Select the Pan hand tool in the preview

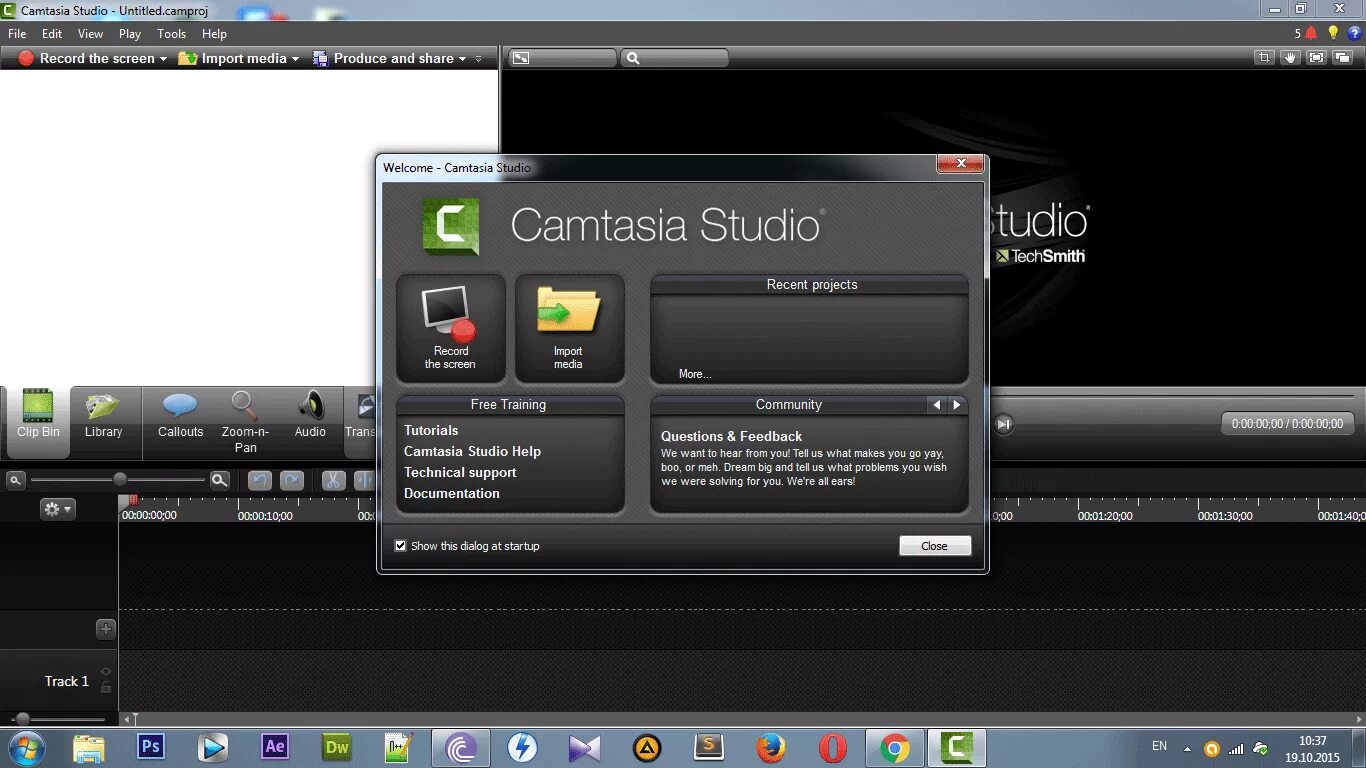(x=1291, y=58)
